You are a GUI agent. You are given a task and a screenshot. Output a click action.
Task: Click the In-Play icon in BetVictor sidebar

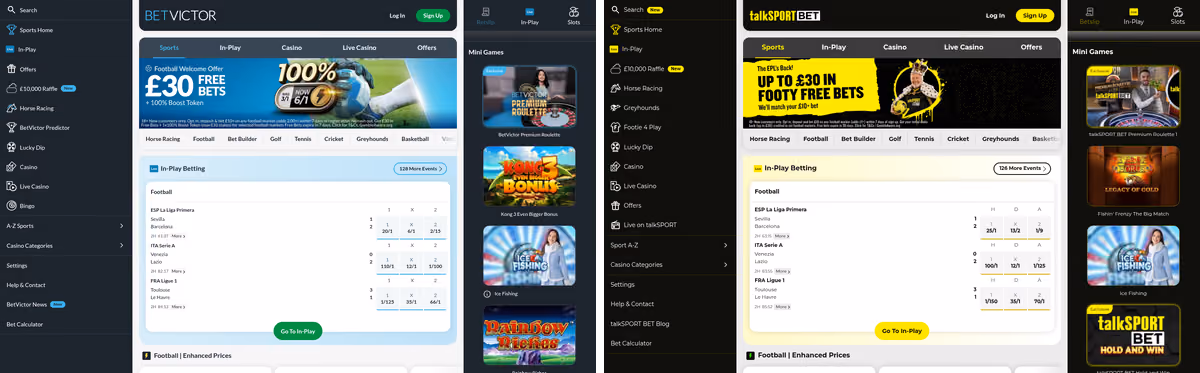coord(10,49)
